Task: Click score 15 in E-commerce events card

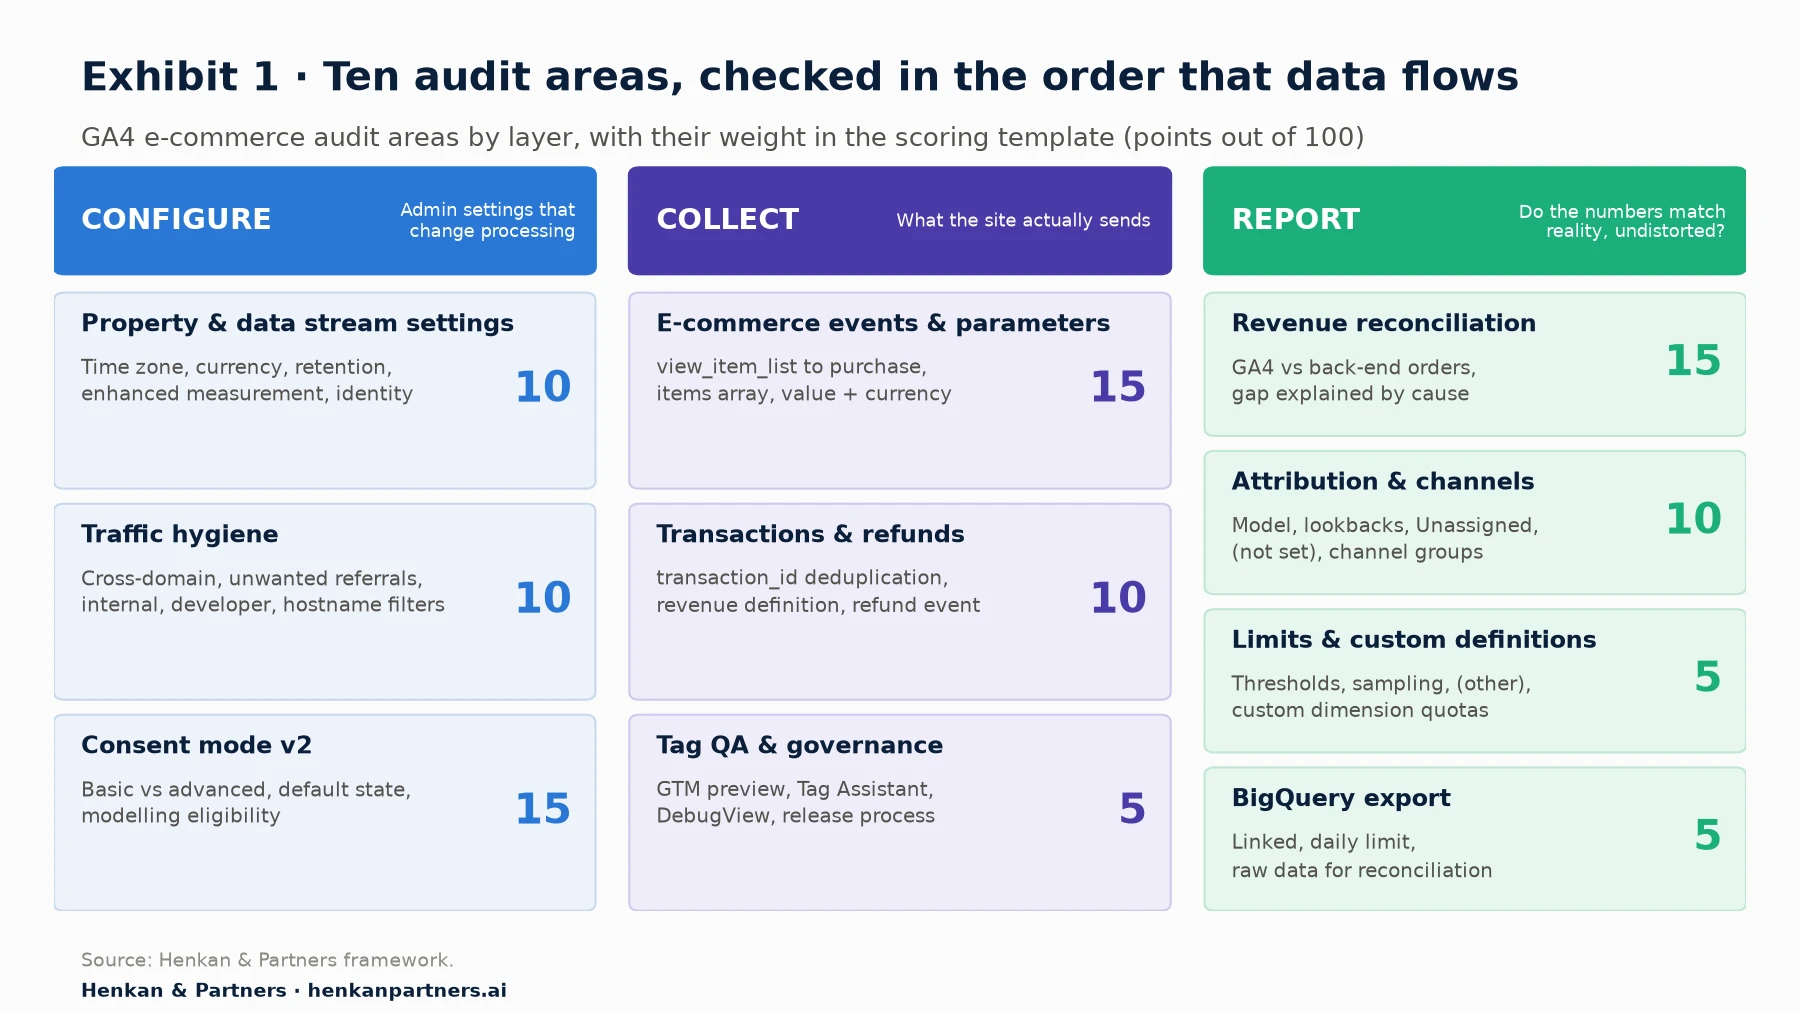Action: pos(1118,387)
